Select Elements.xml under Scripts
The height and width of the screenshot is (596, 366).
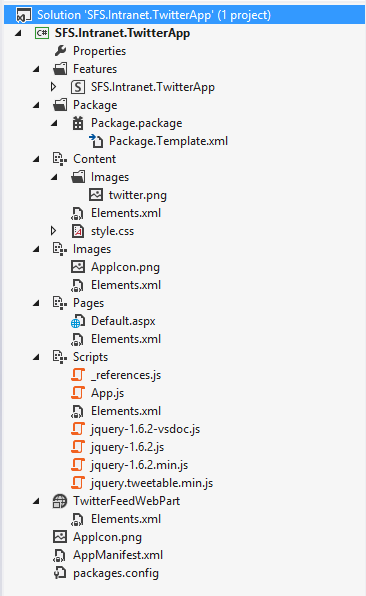(x=126, y=411)
